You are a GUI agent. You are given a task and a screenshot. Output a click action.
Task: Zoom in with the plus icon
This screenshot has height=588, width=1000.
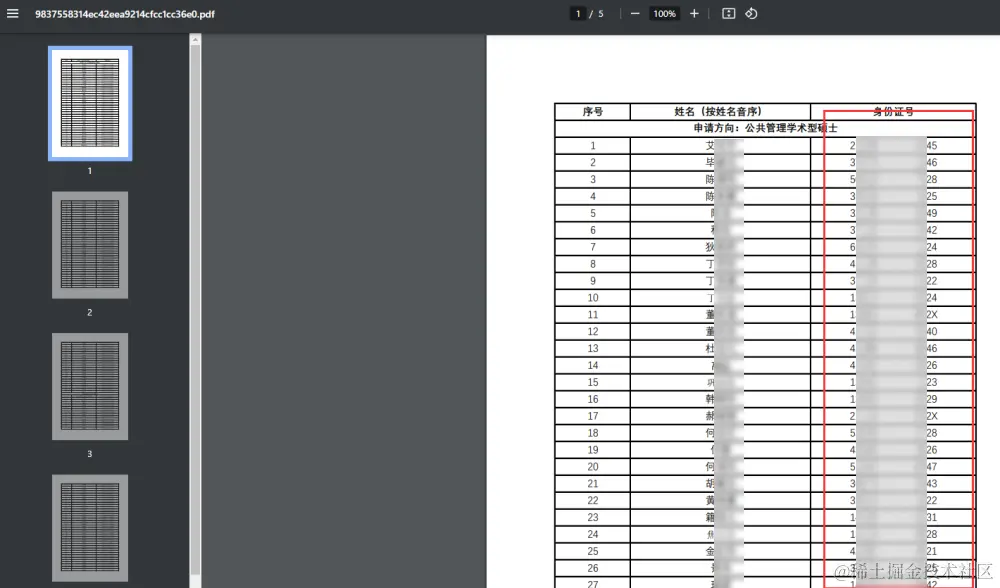point(694,13)
